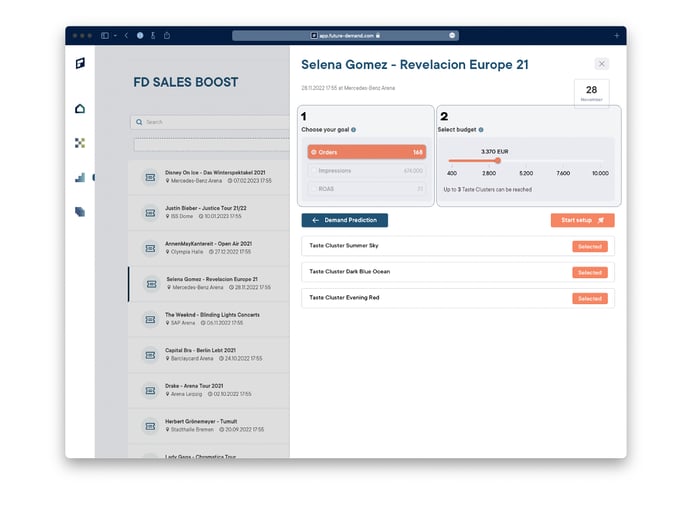Click the 2.800 budget scale label
Image resolution: width=688 pixels, height=509 pixels.
(x=489, y=173)
